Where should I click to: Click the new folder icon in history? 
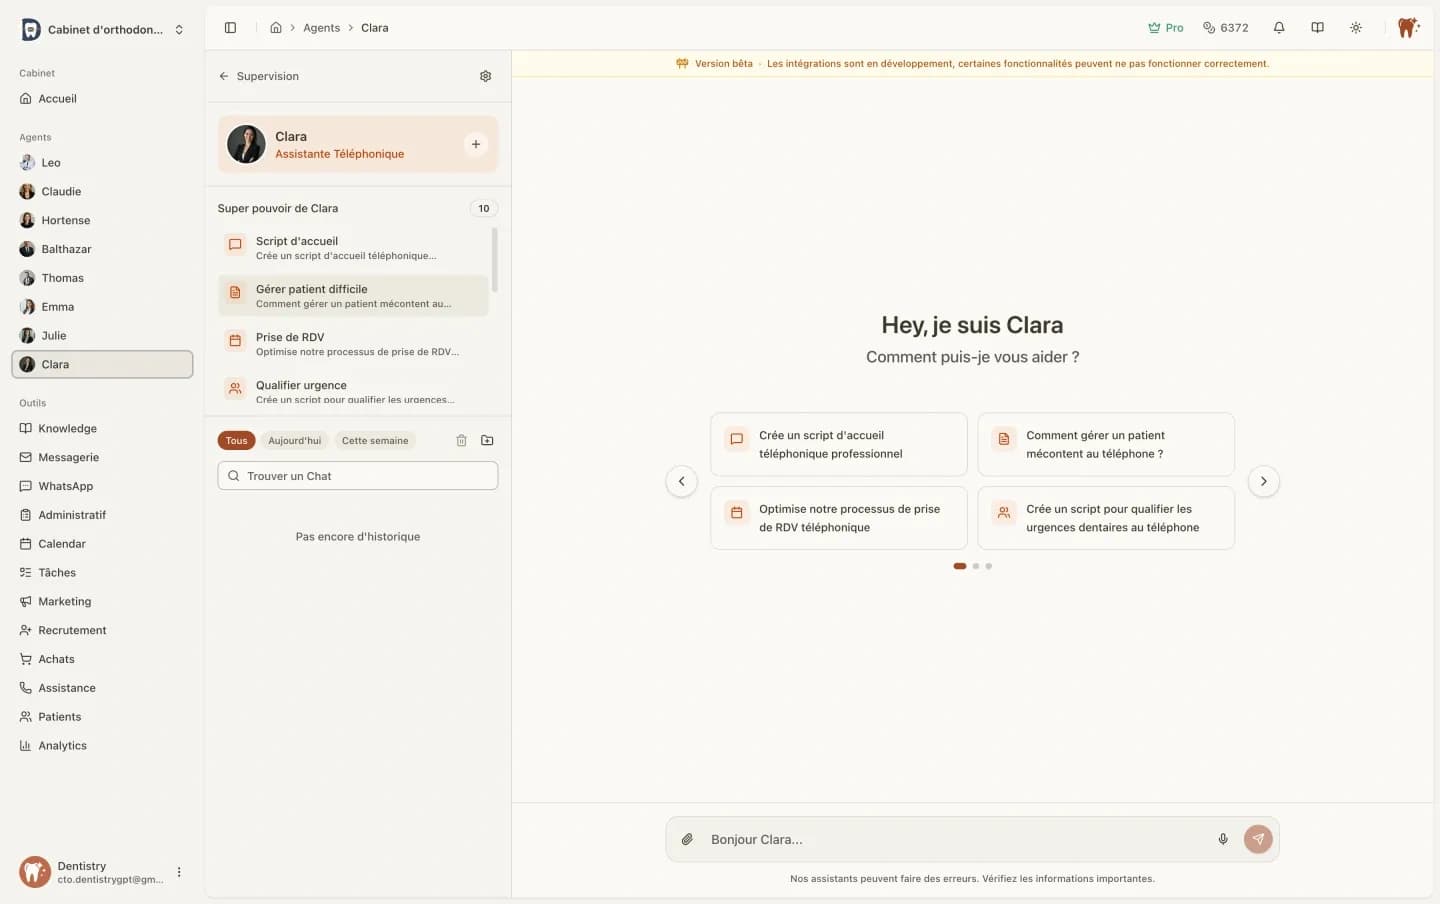tap(487, 440)
